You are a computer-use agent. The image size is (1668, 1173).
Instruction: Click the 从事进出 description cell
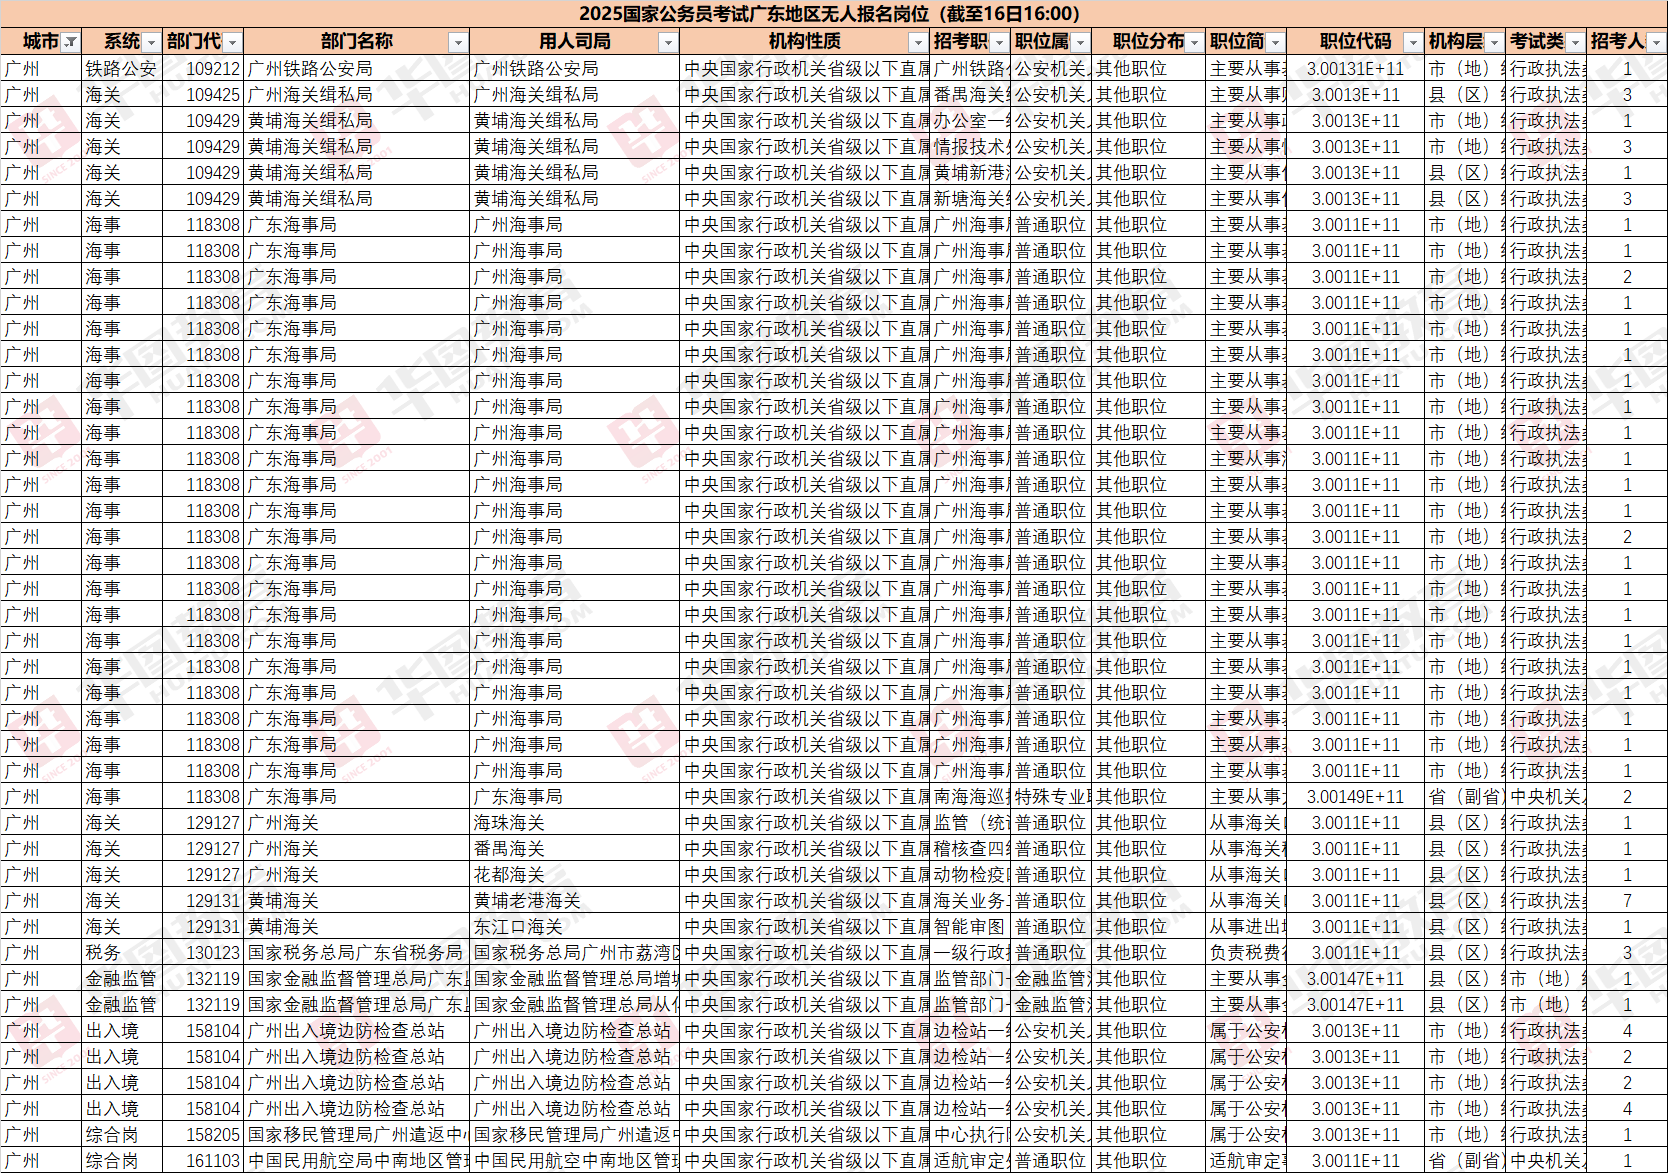[x=1246, y=927]
